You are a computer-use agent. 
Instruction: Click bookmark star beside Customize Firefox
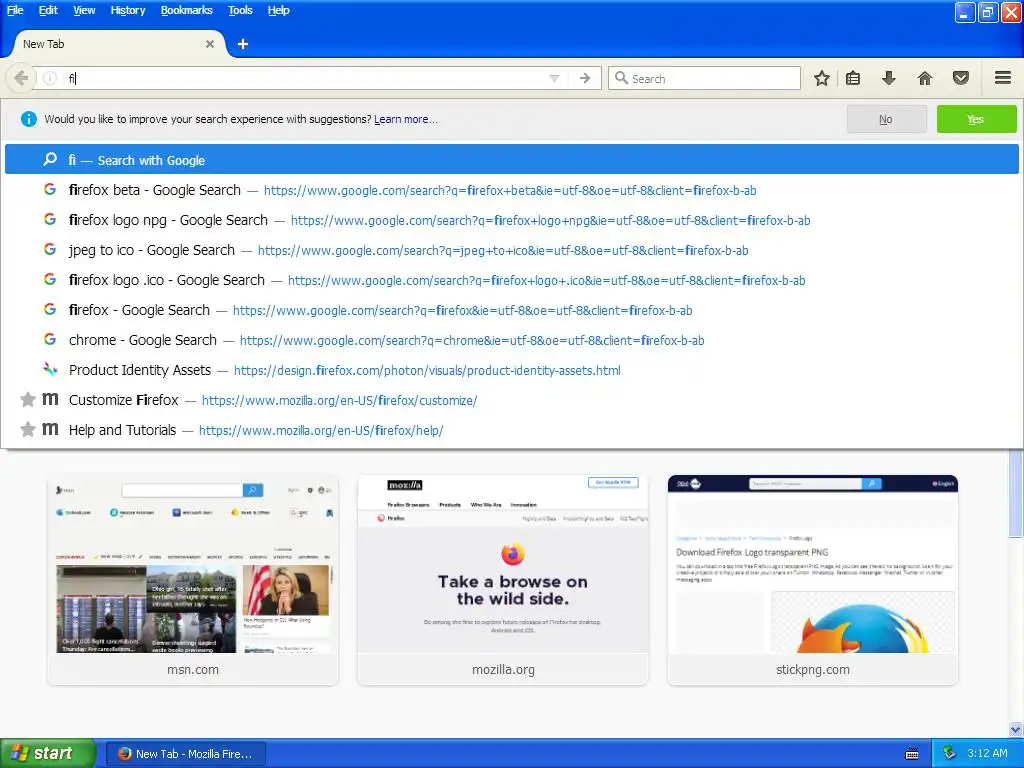coord(27,399)
